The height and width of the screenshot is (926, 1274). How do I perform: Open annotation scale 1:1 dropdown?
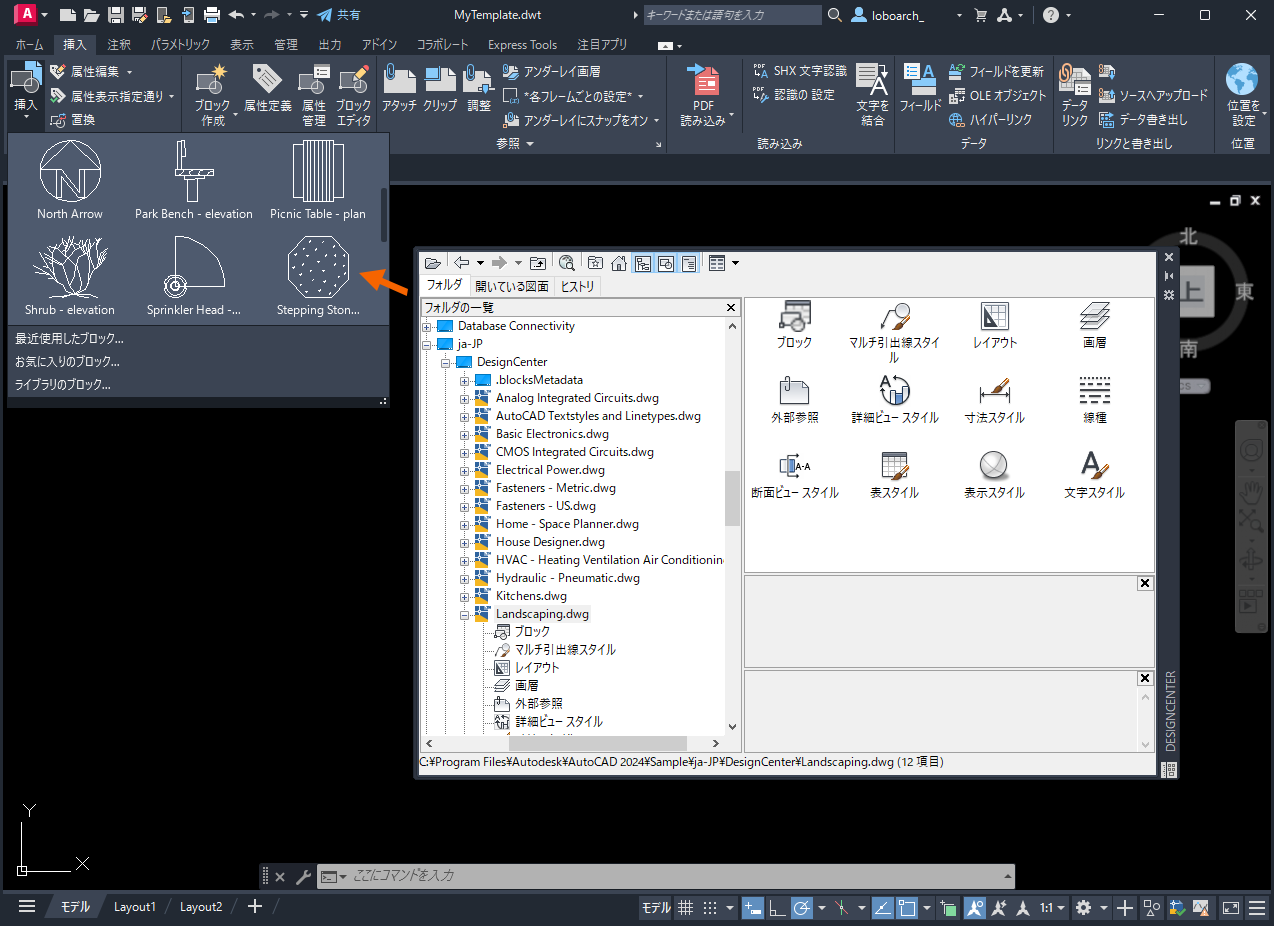tap(1052, 908)
